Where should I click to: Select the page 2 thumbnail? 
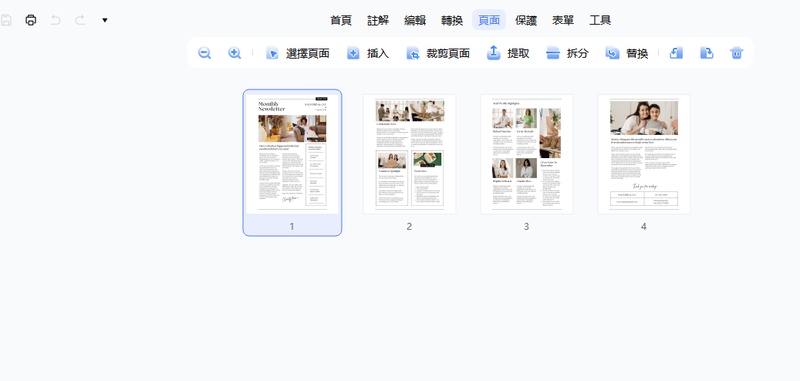(410, 154)
